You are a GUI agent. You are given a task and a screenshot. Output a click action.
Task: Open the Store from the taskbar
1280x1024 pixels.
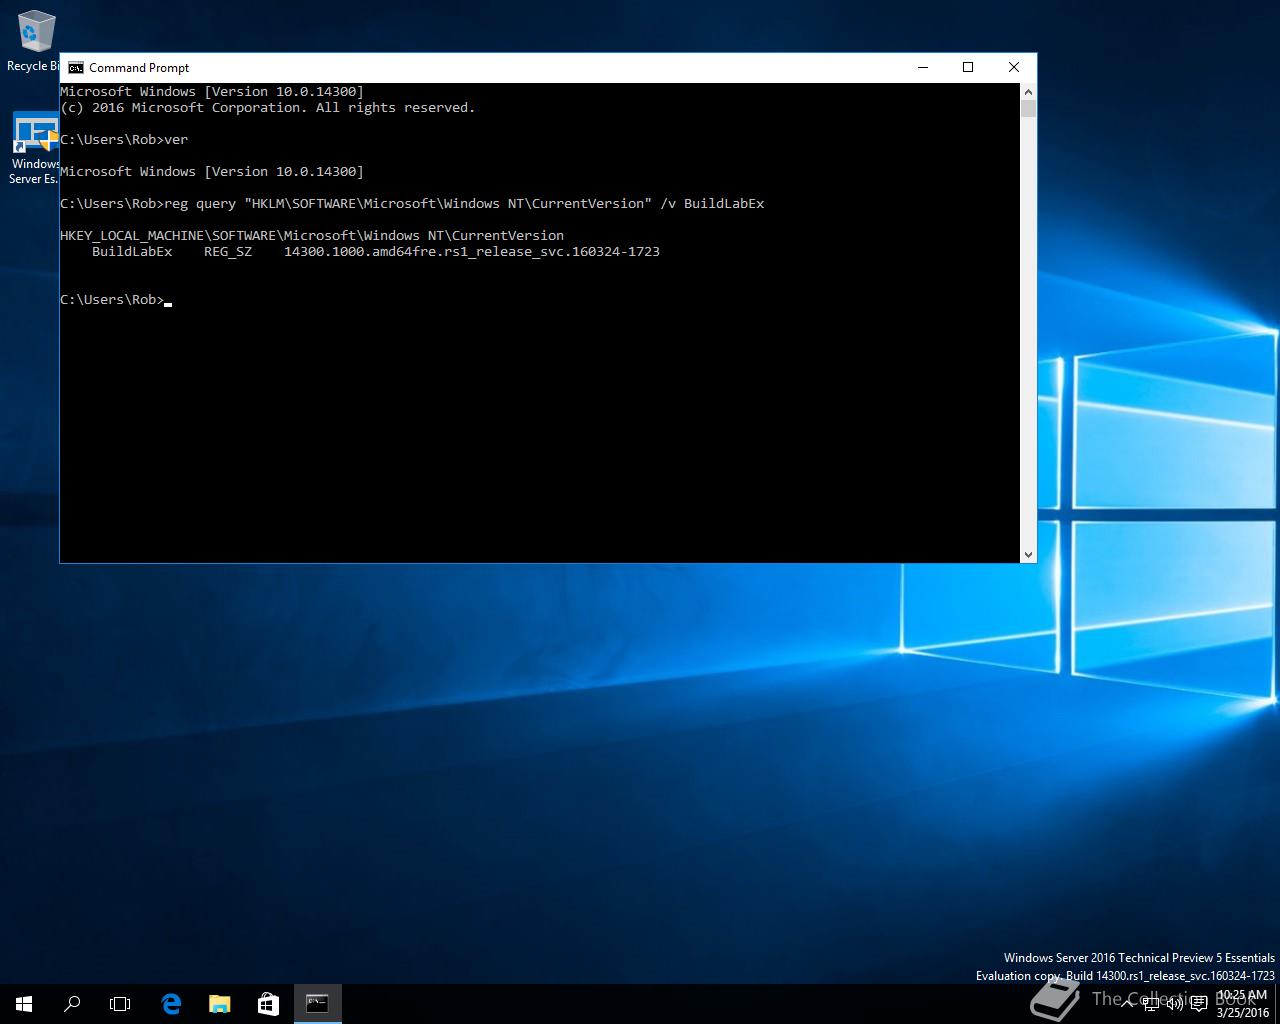click(268, 1004)
